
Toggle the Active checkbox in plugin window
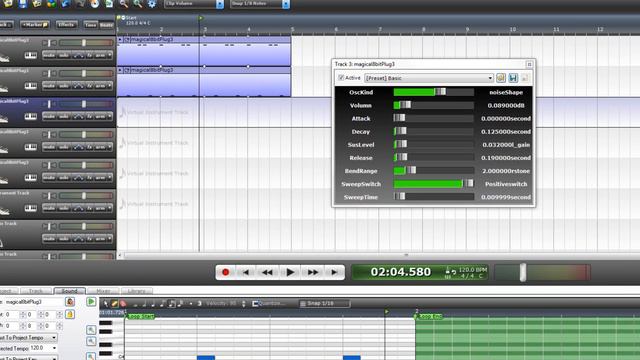[341, 78]
